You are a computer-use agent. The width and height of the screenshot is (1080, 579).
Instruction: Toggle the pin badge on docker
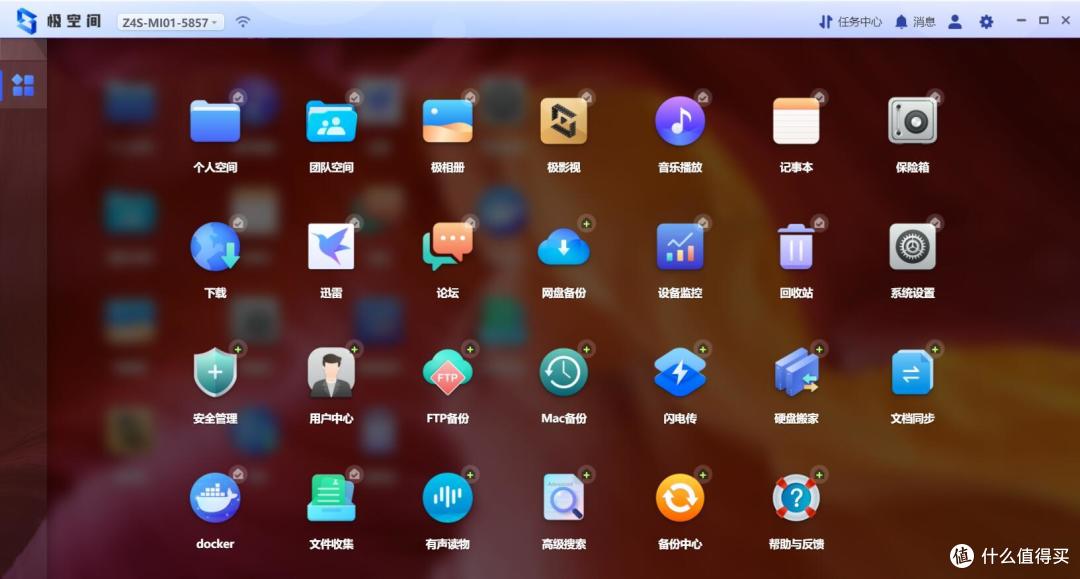click(x=238, y=474)
